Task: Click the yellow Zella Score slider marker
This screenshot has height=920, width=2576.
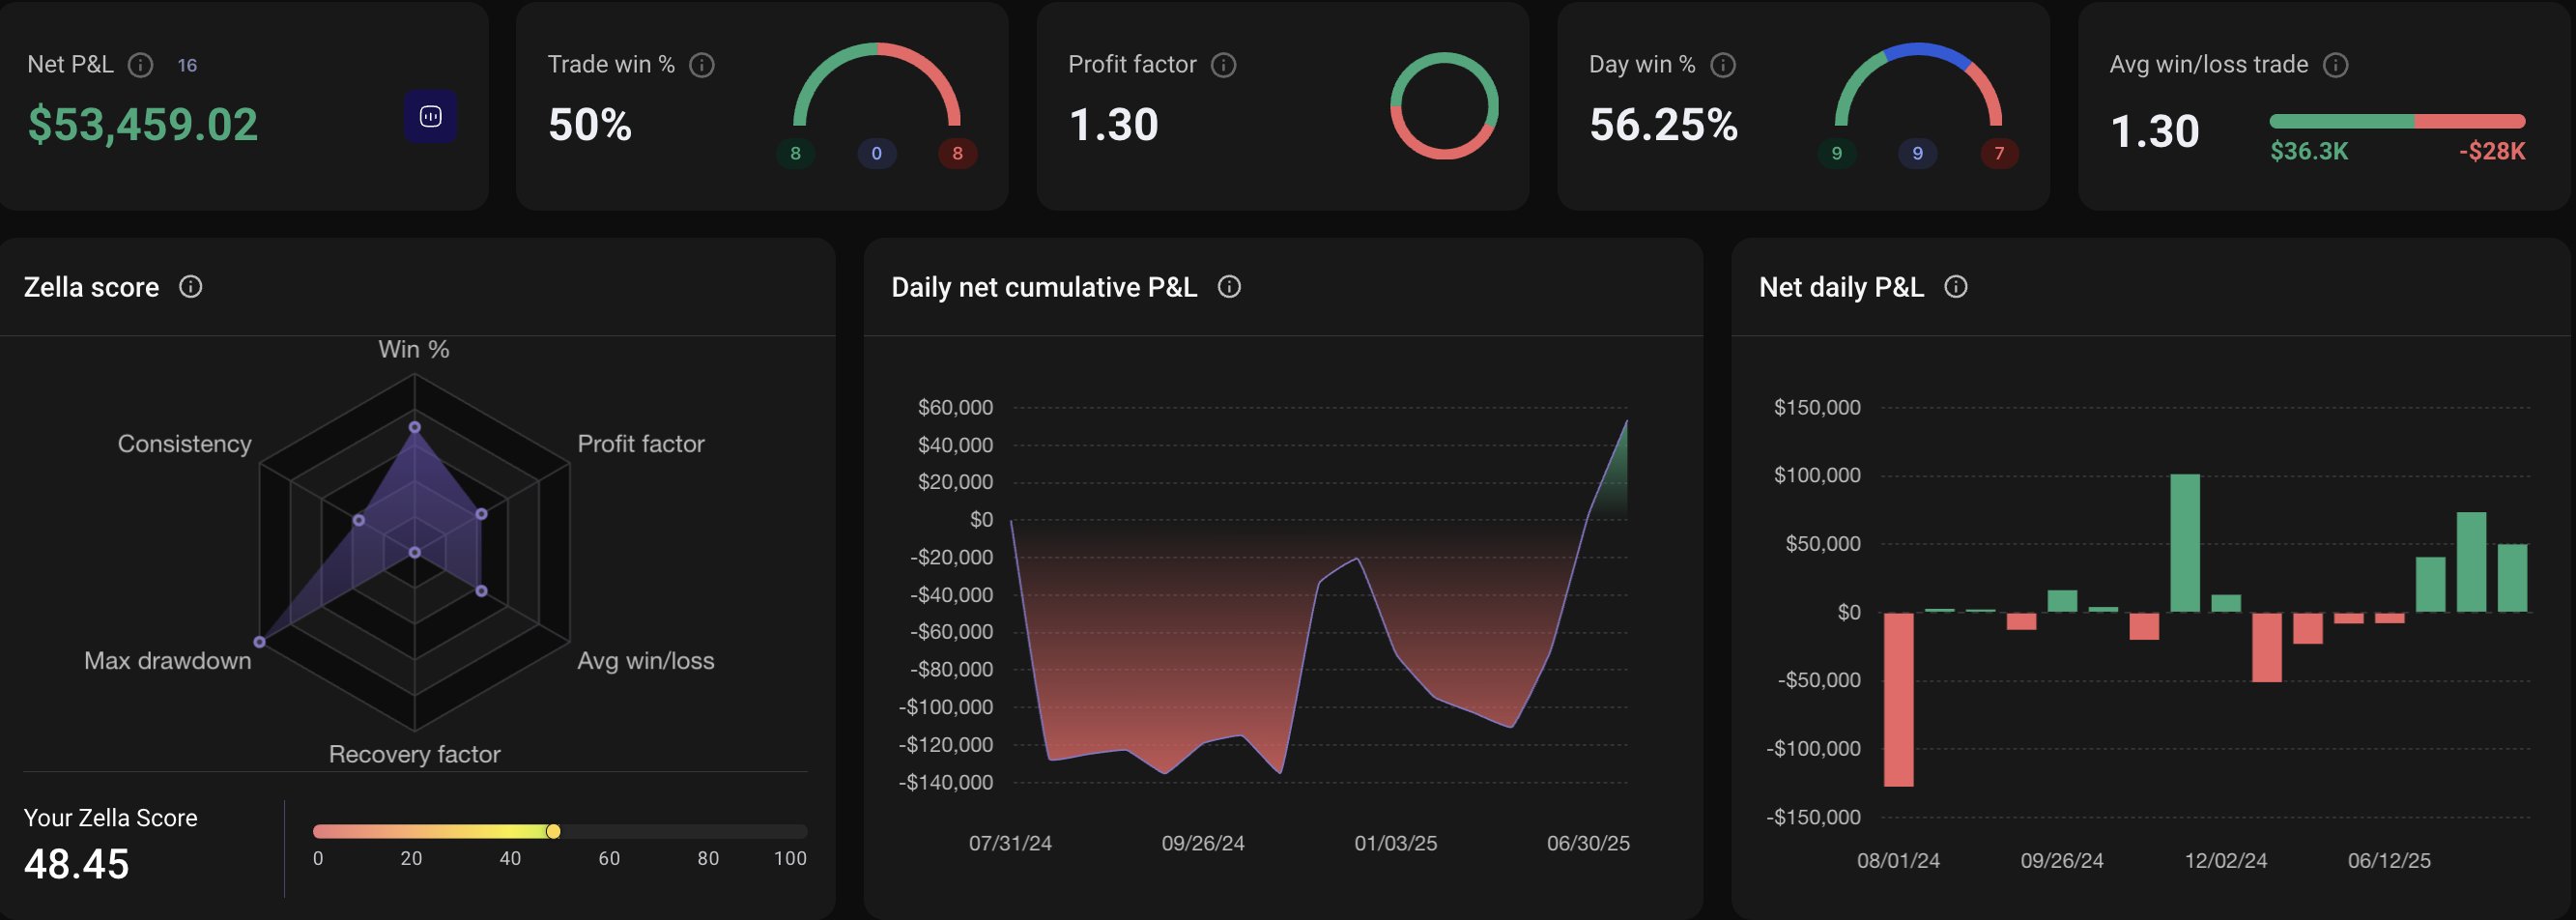Action: click(553, 831)
